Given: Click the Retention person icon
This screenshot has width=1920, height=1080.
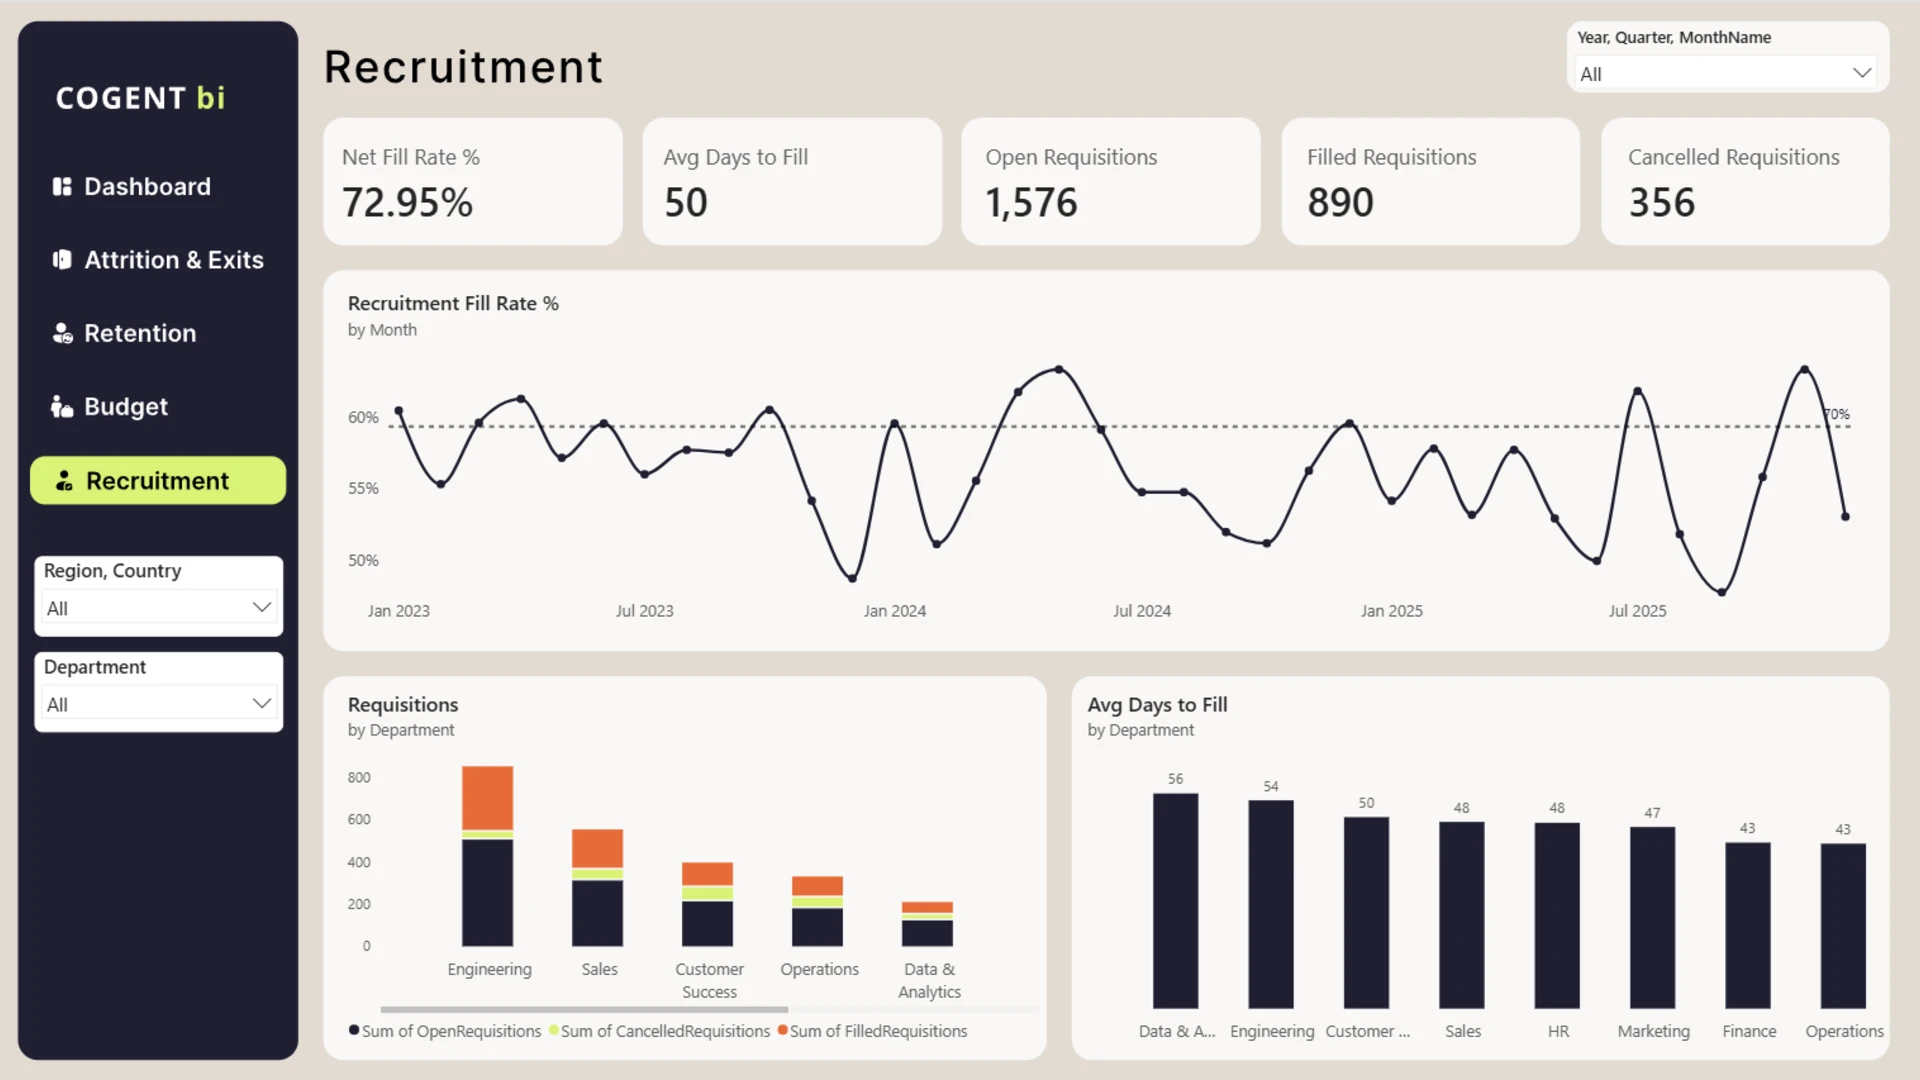Looking at the screenshot, I should (62, 333).
